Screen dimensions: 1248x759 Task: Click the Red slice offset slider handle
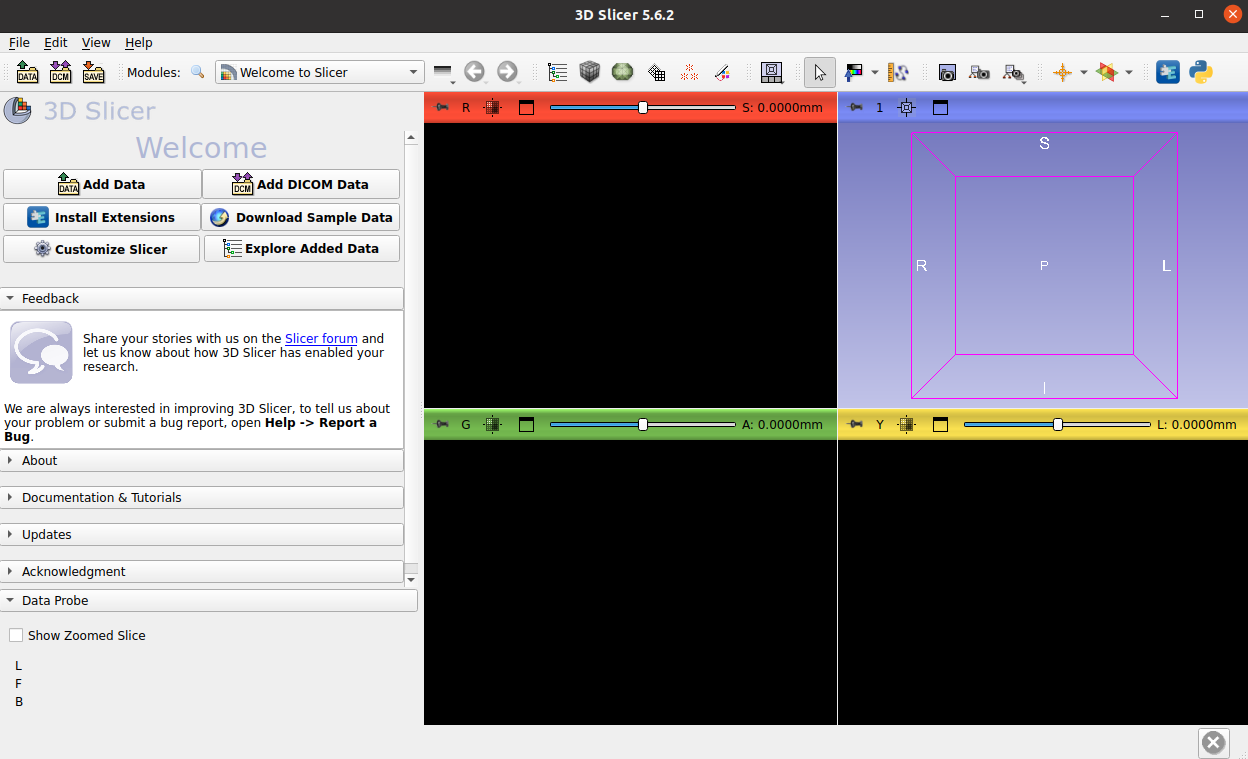pyautogui.click(x=643, y=107)
